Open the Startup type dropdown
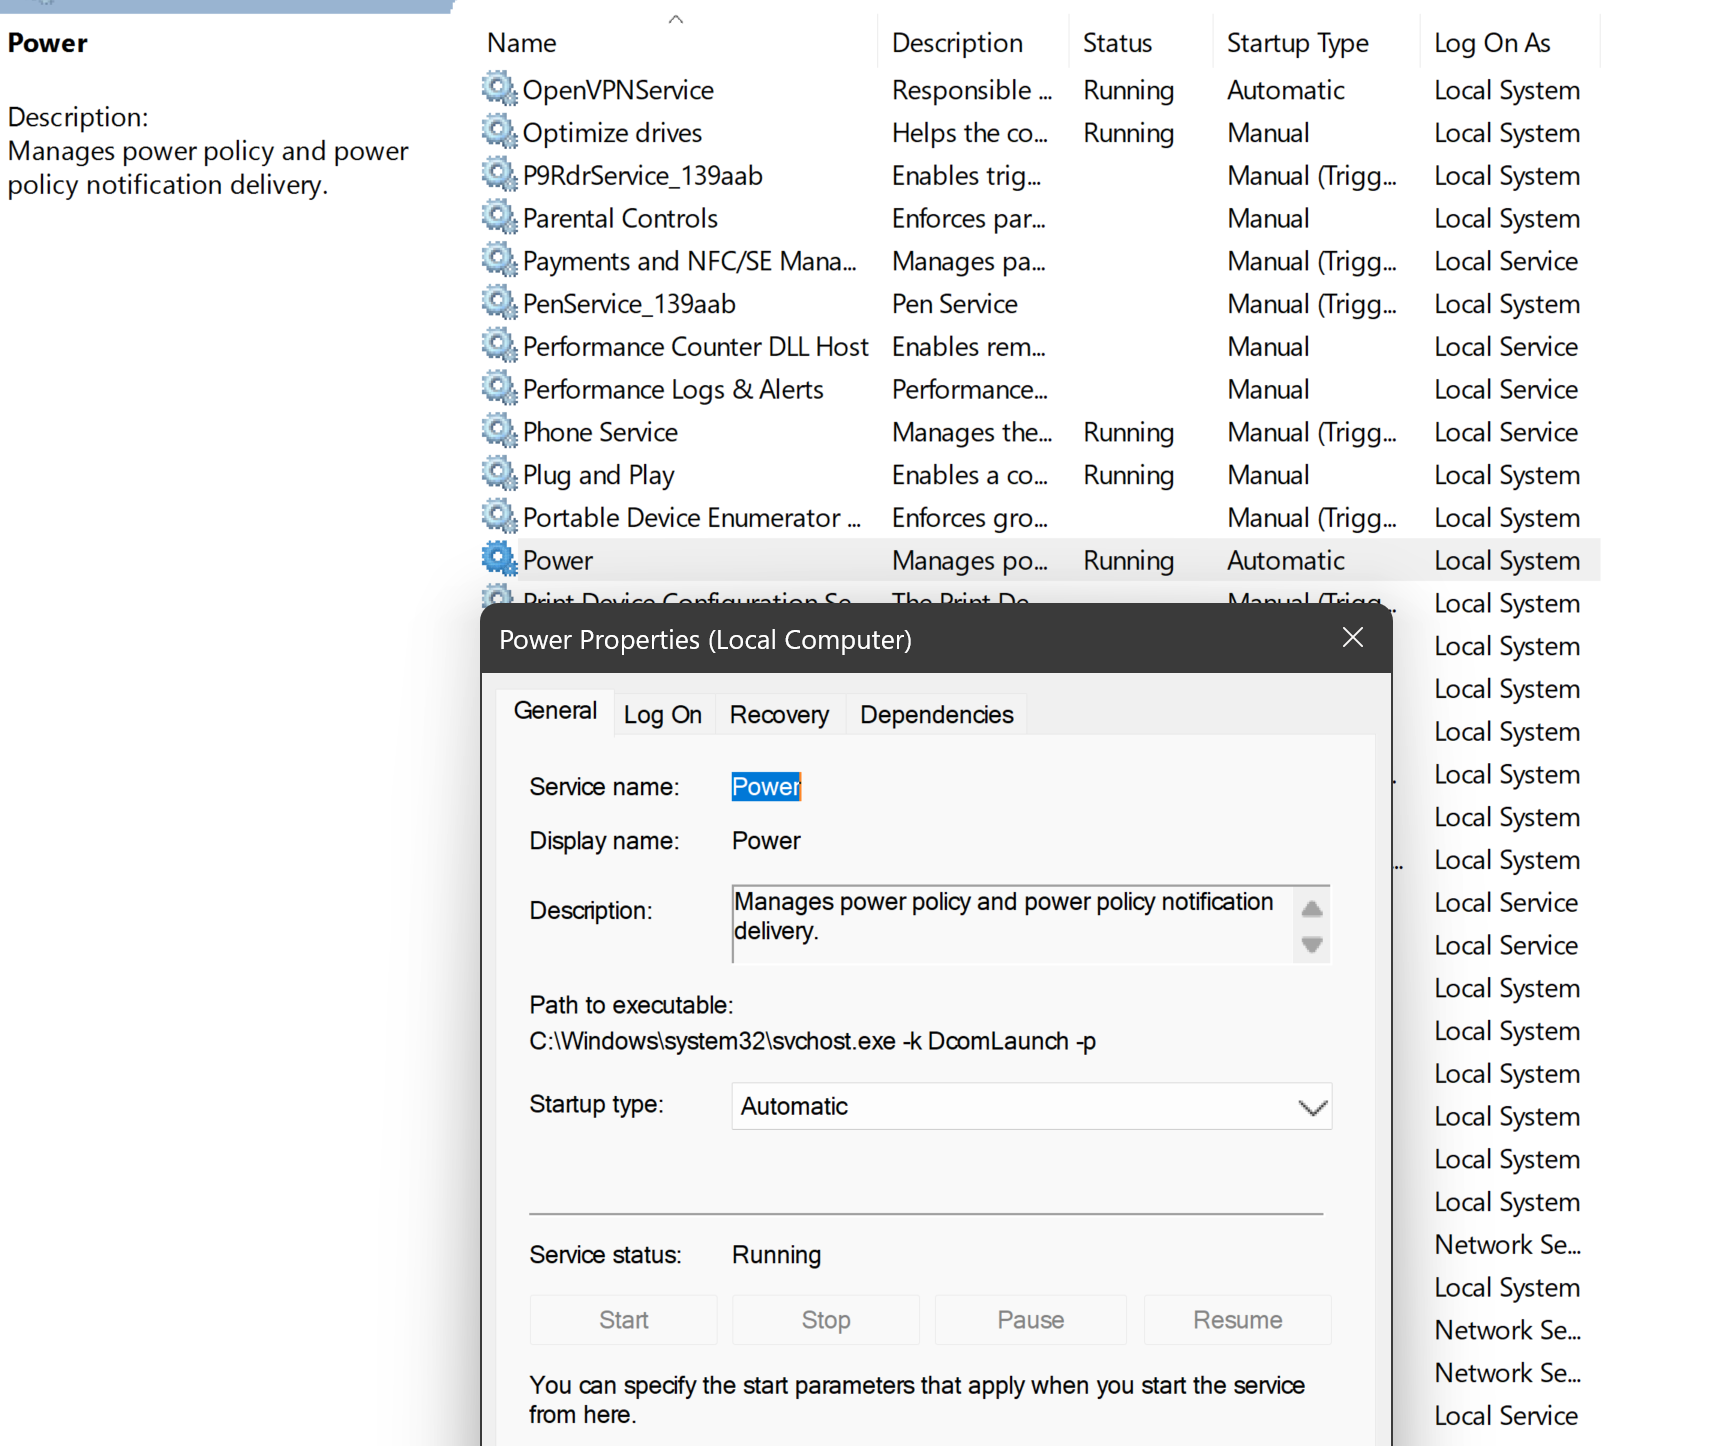This screenshot has height=1446, width=1717. coord(1031,1106)
